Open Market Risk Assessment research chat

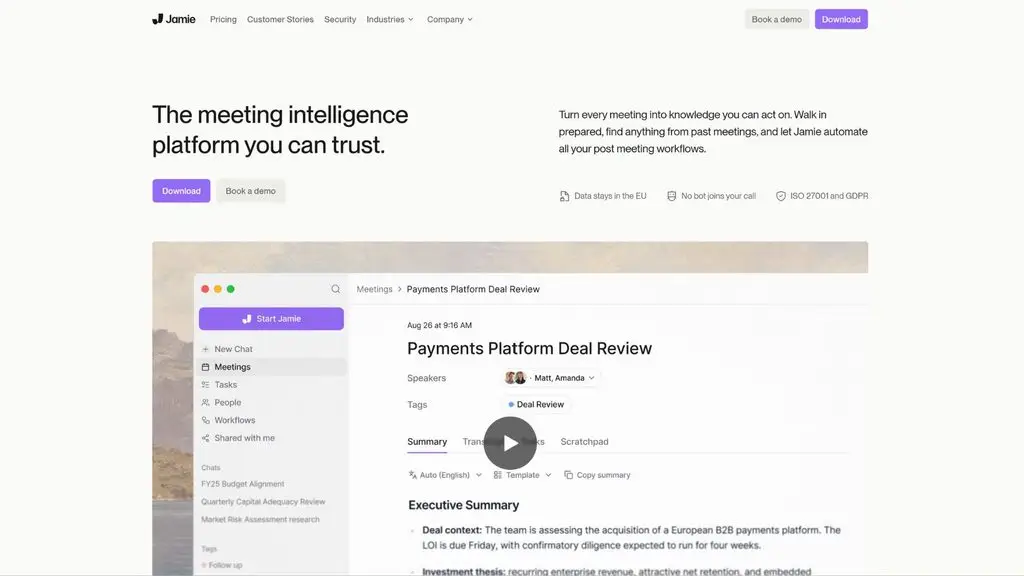coord(260,519)
